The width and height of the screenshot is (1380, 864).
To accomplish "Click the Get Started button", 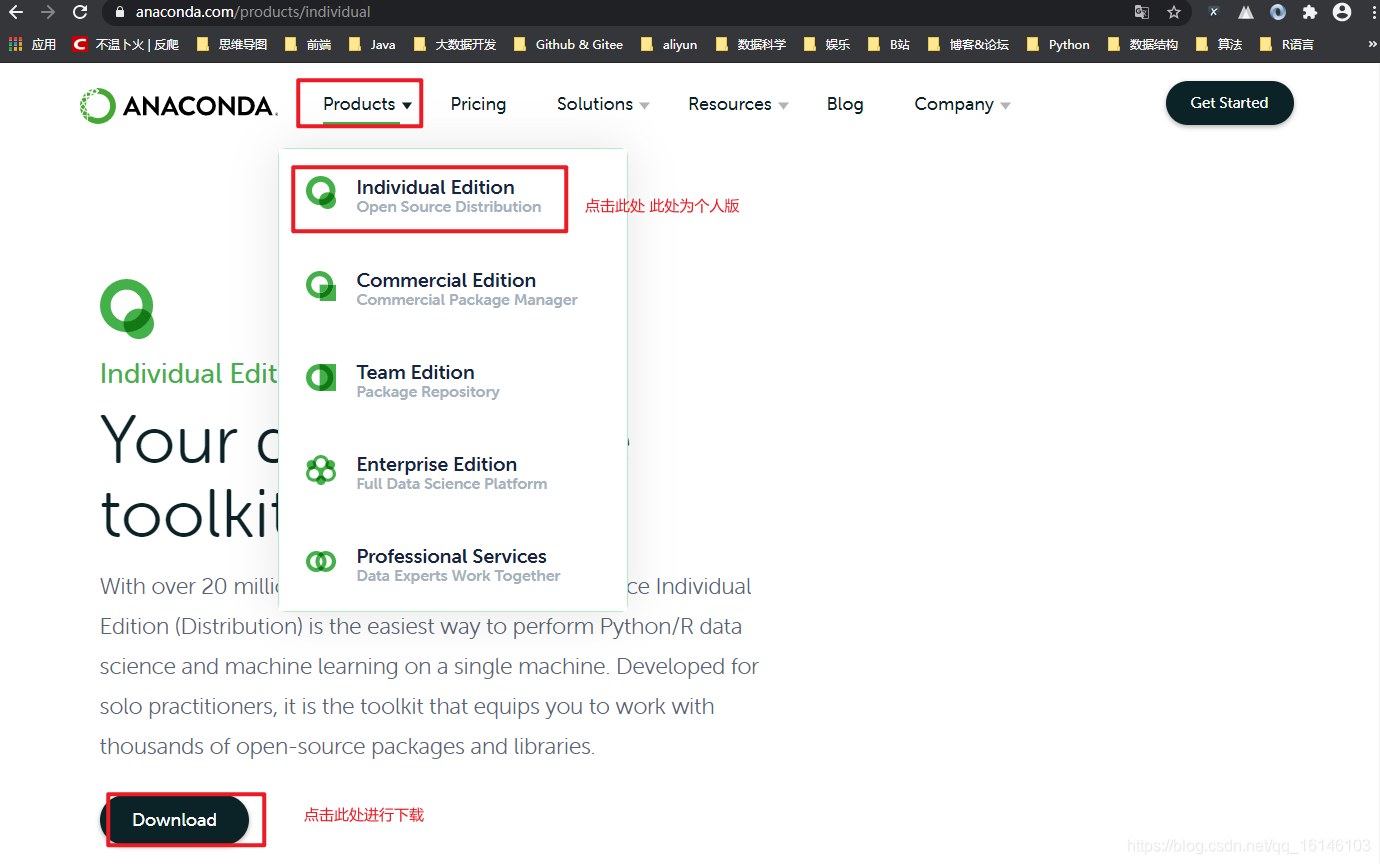I will tap(1229, 103).
